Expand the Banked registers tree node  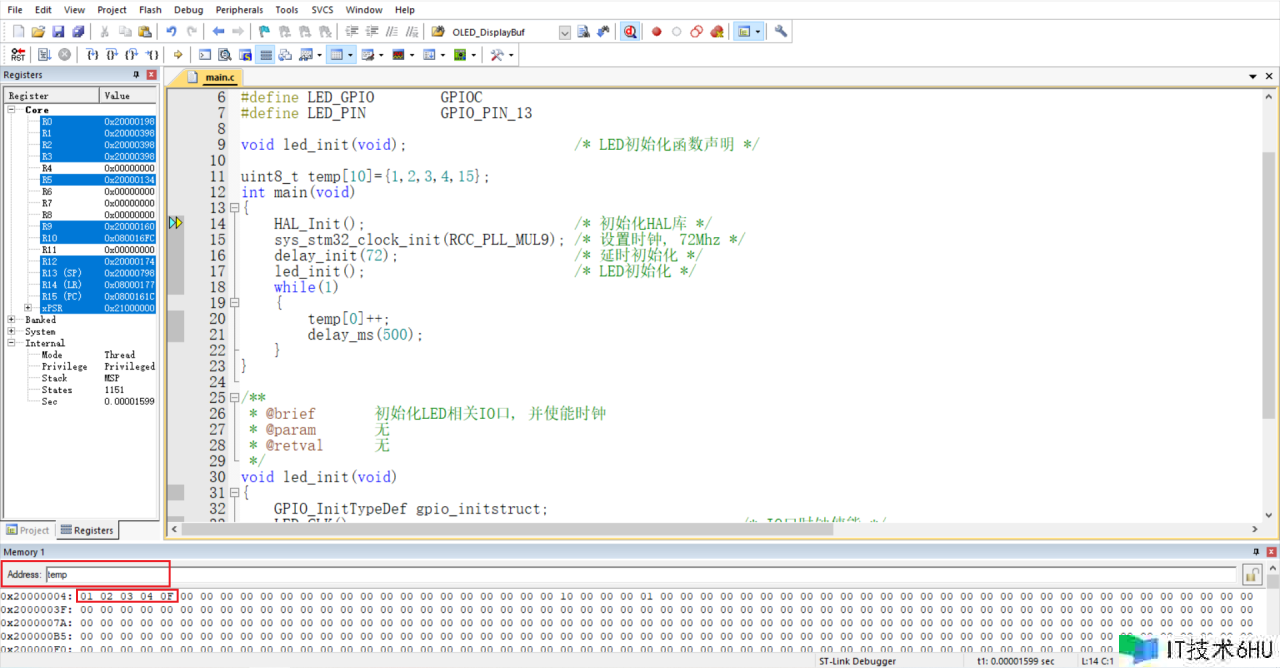coord(11,320)
